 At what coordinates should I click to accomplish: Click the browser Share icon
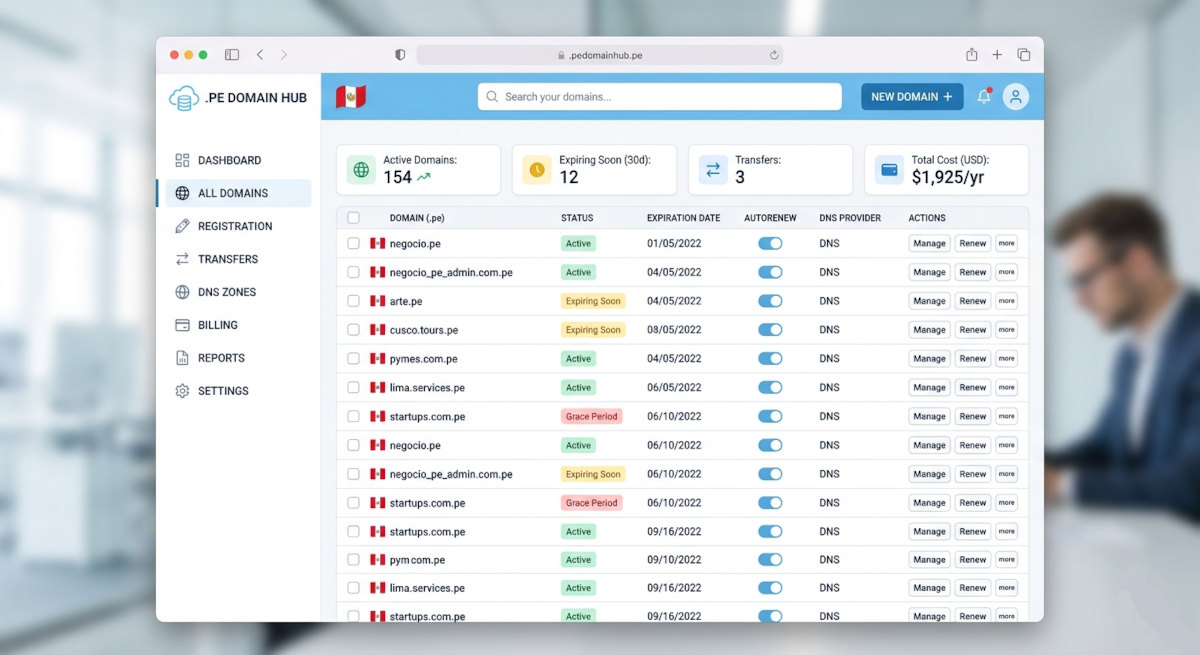971,55
